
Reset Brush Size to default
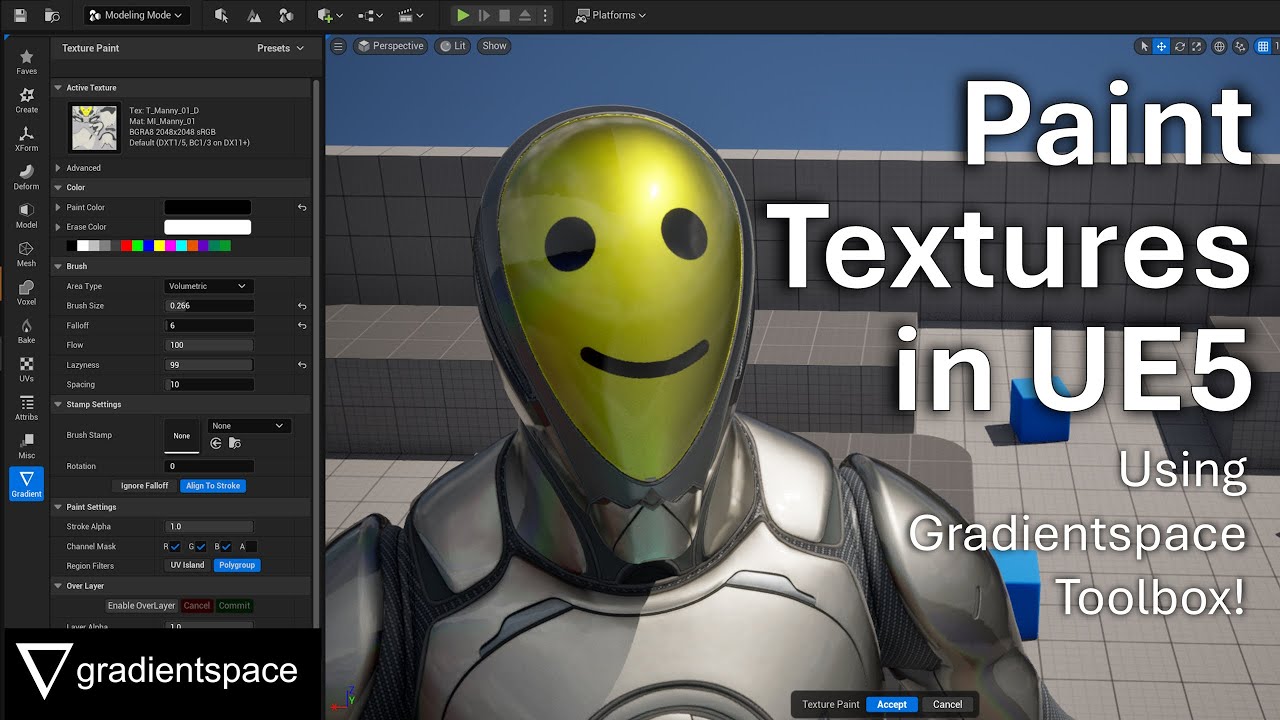point(302,306)
